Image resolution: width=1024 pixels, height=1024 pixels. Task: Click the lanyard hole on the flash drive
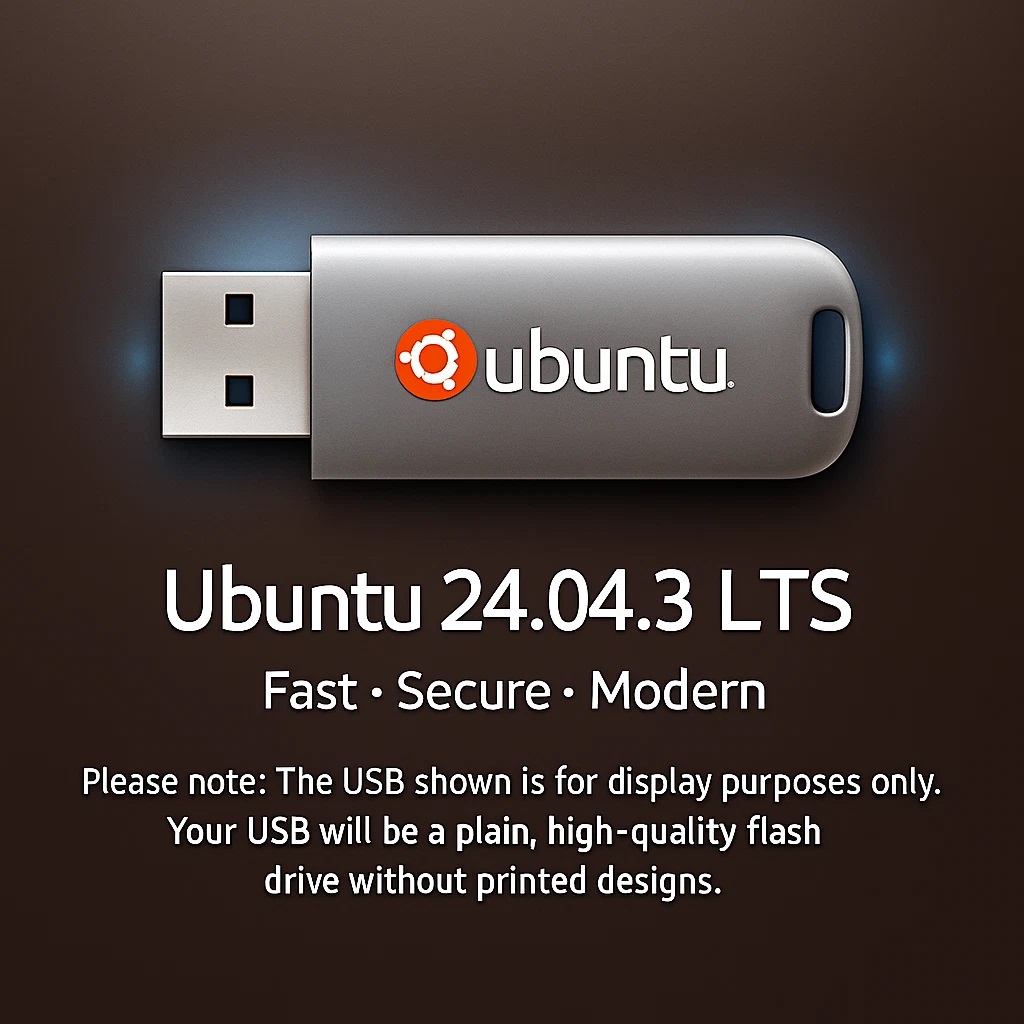(829, 361)
